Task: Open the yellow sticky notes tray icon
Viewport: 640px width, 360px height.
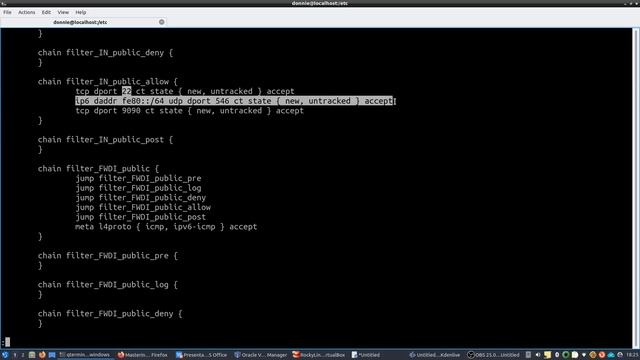Action: [x=547, y=355]
